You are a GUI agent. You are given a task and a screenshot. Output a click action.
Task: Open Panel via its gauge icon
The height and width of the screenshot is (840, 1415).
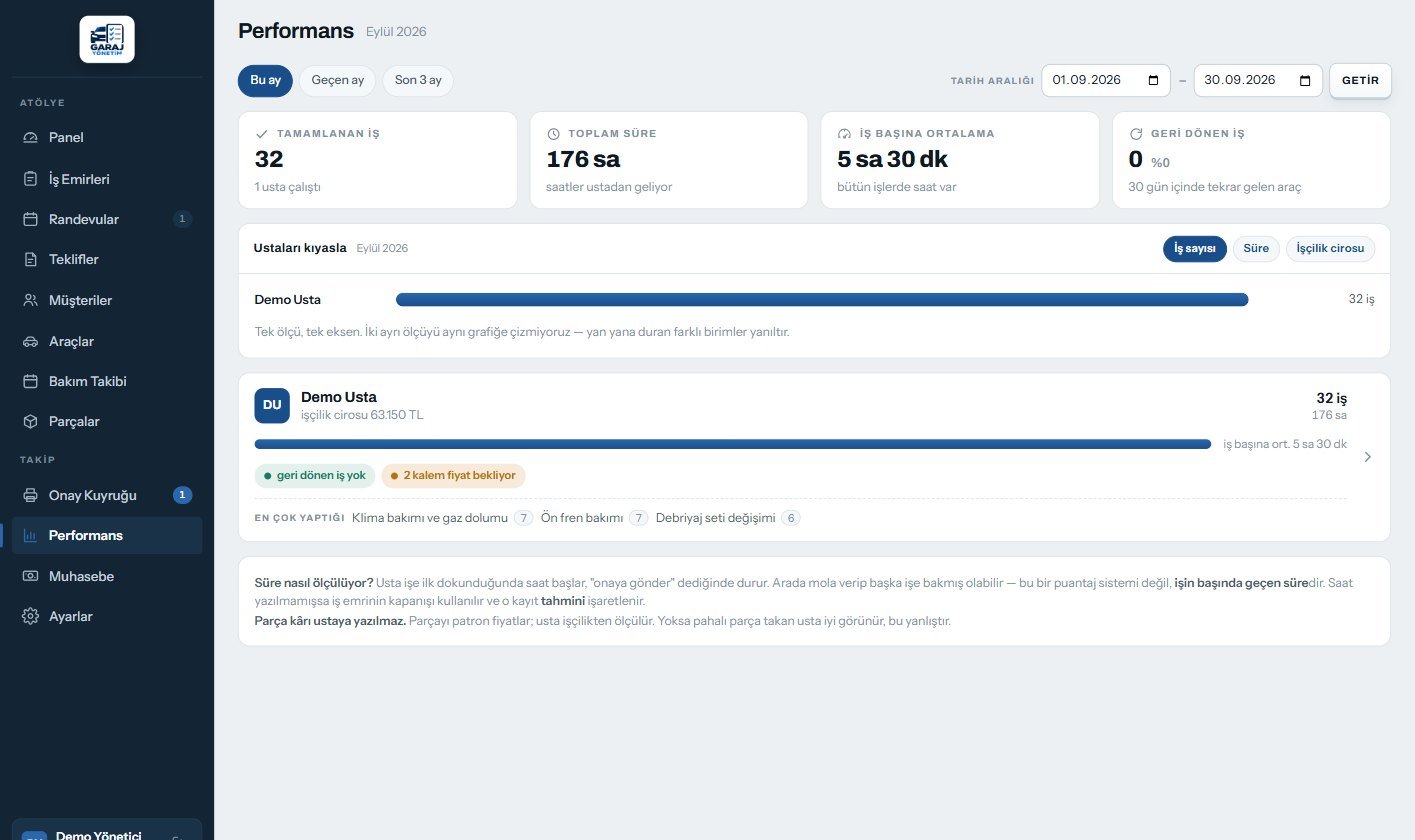pos(30,137)
